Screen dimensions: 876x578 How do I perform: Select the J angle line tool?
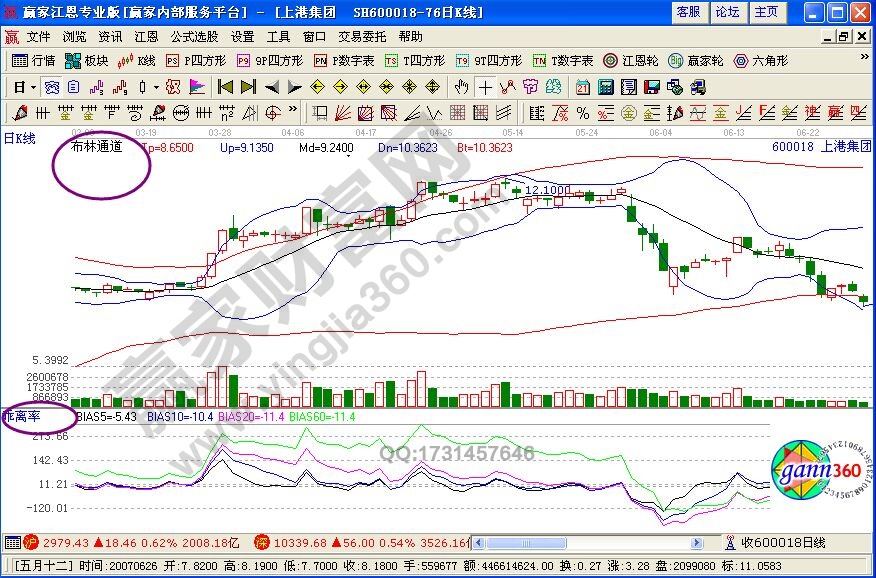744,113
